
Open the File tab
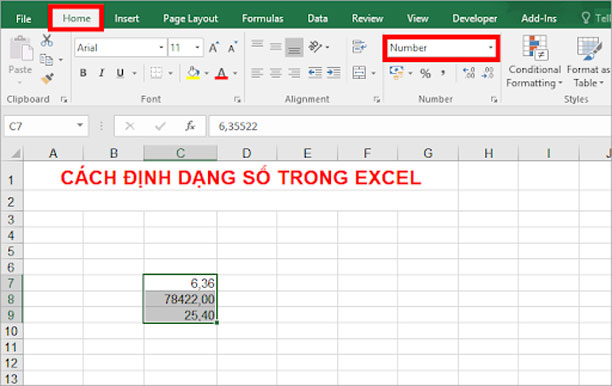pyautogui.click(x=23, y=18)
